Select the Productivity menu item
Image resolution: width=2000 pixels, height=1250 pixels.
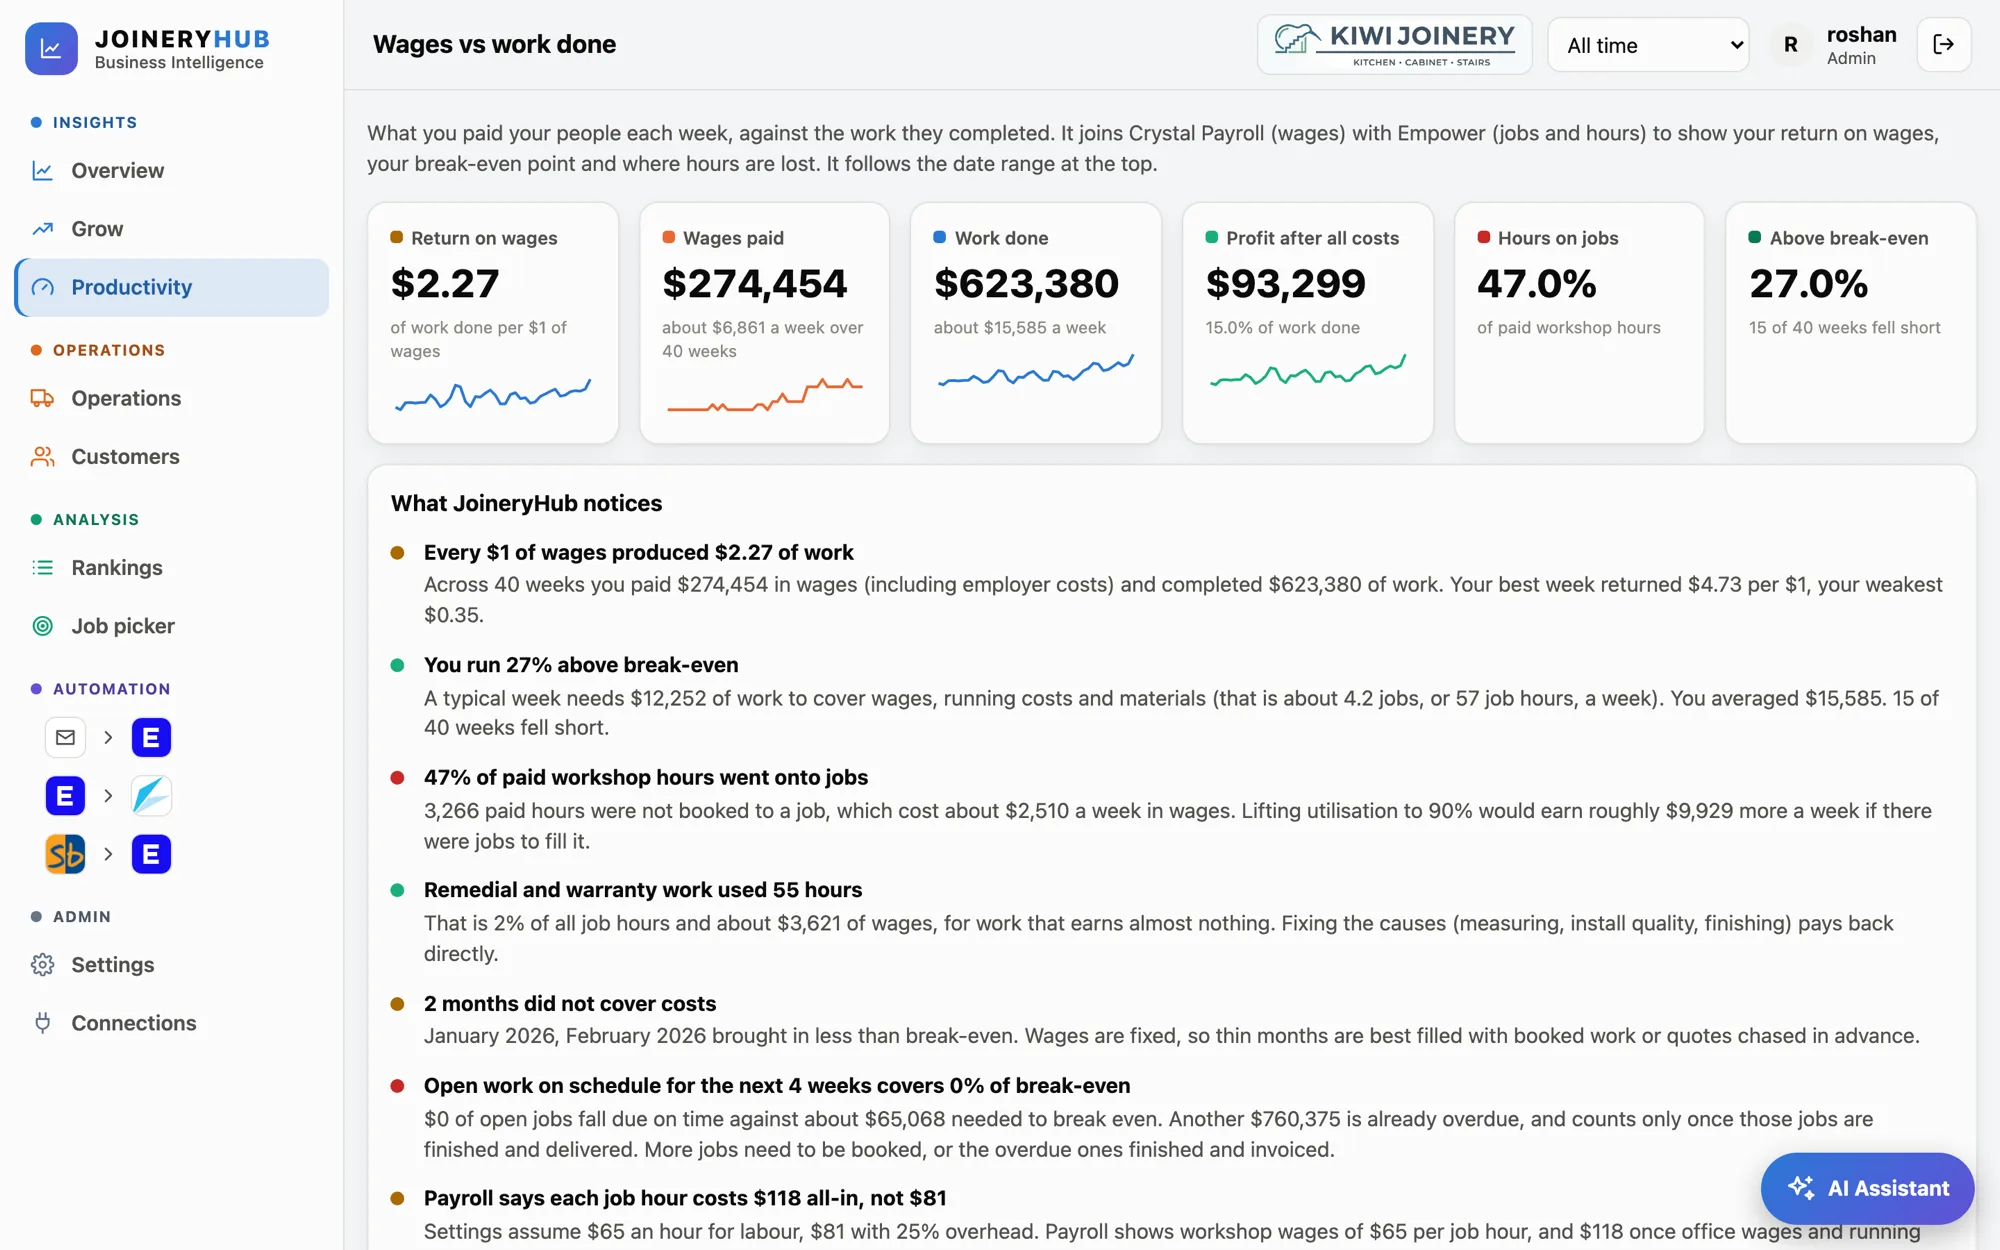click(171, 288)
